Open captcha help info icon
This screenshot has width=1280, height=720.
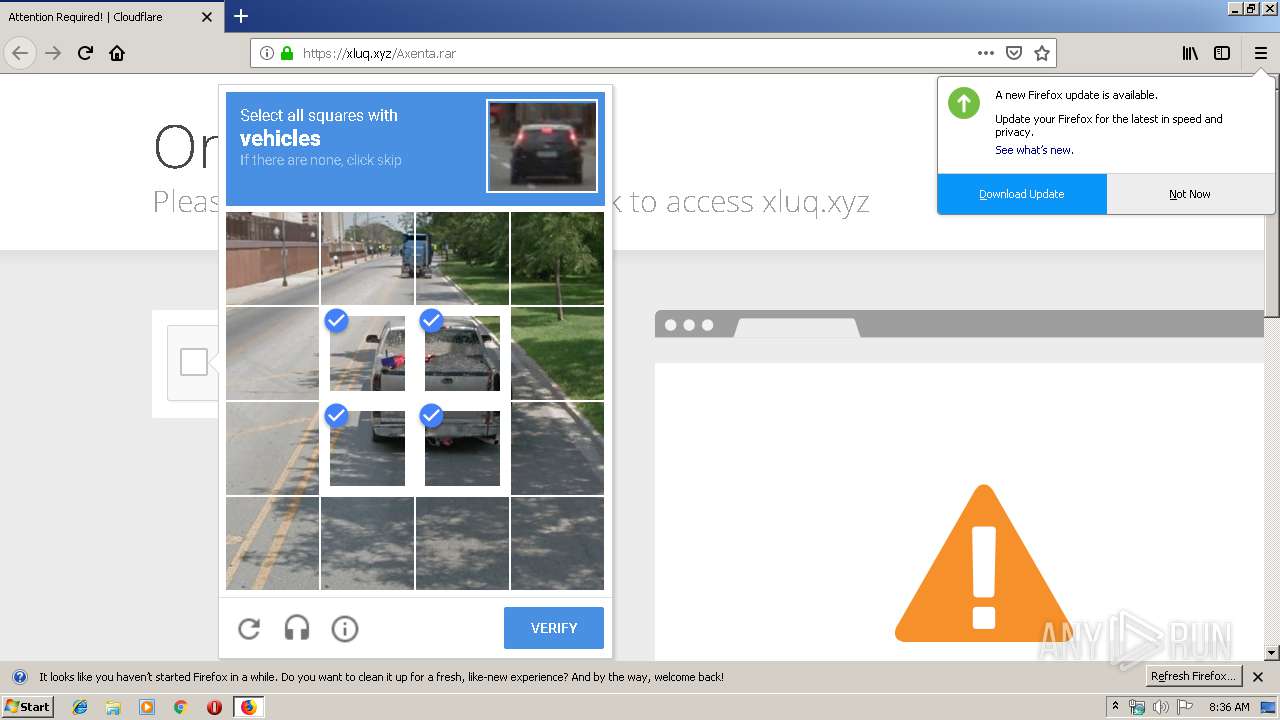click(345, 628)
